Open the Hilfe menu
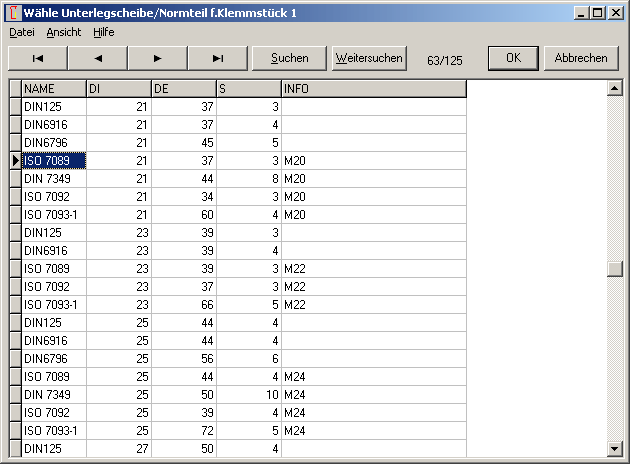 [104, 32]
